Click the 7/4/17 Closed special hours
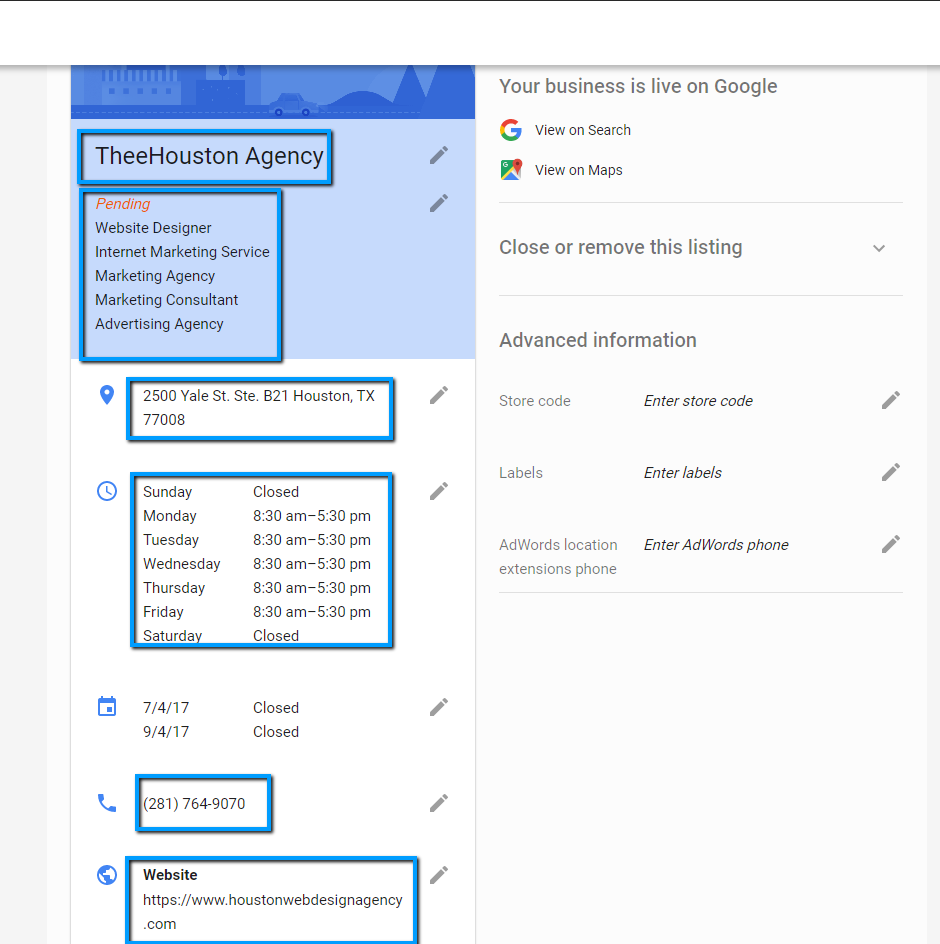 click(221, 707)
